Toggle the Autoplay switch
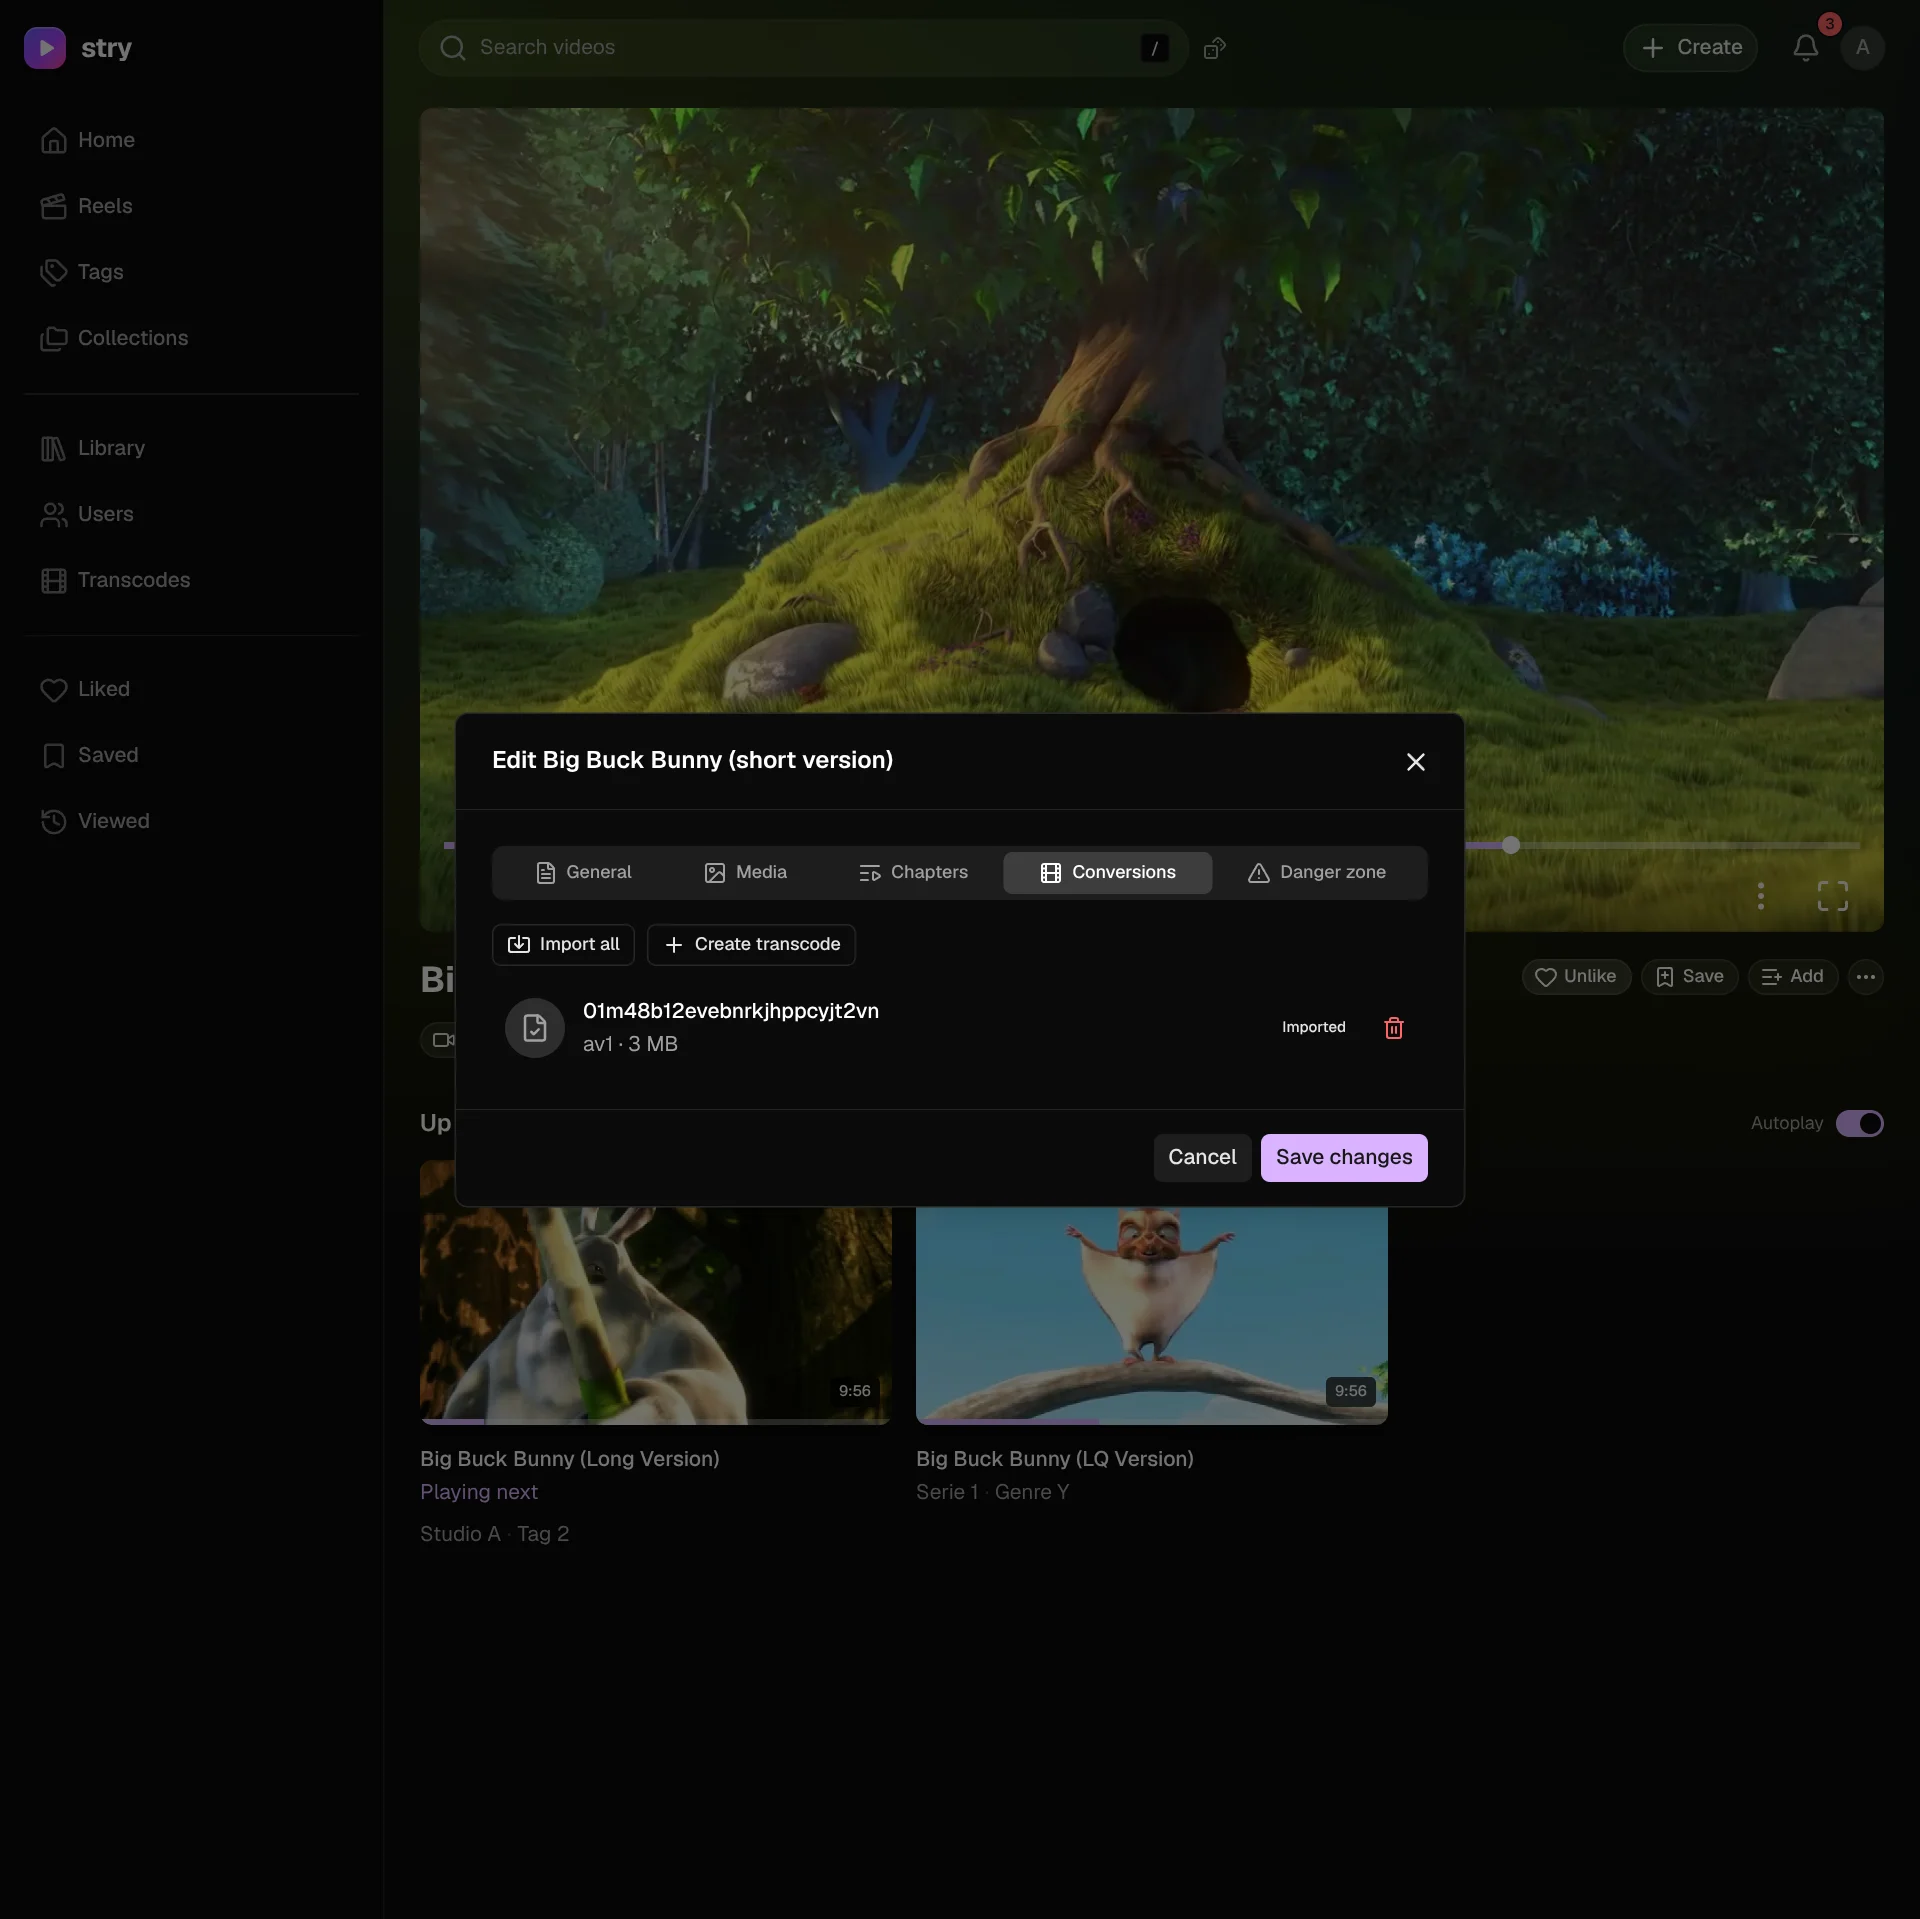This screenshot has width=1920, height=1919. [x=1859, y=1123]
